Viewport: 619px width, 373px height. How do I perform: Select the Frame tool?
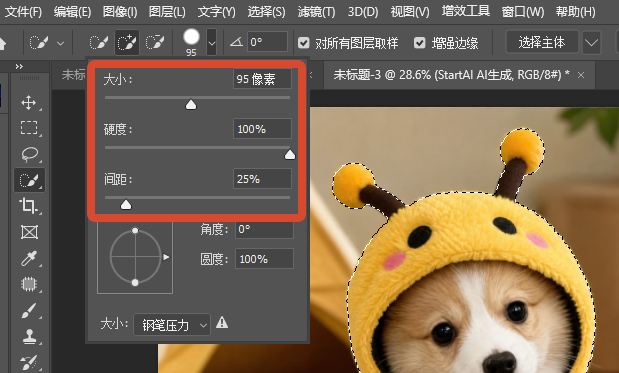click(30, 232)
